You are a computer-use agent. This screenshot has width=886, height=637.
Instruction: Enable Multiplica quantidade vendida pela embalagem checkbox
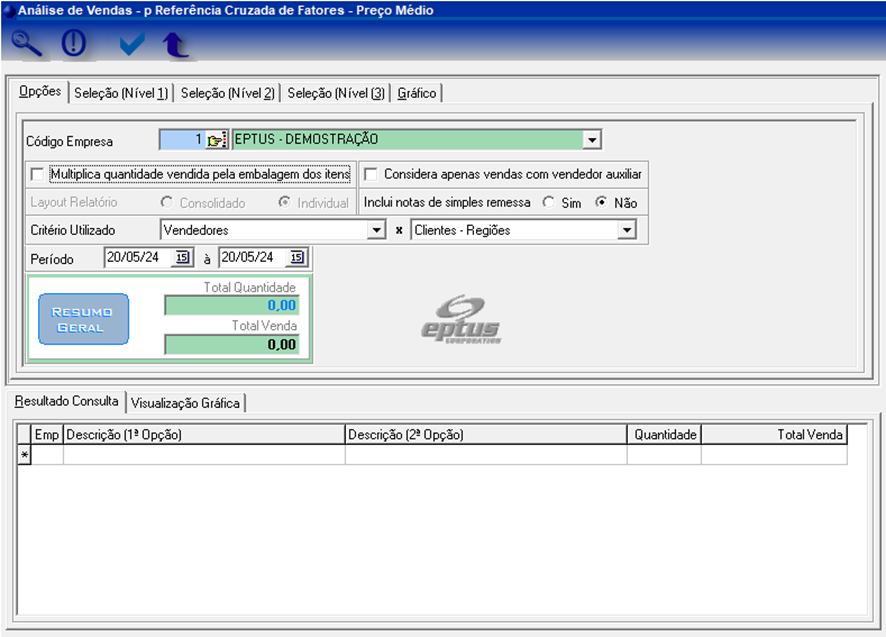[x=37, y=175]
